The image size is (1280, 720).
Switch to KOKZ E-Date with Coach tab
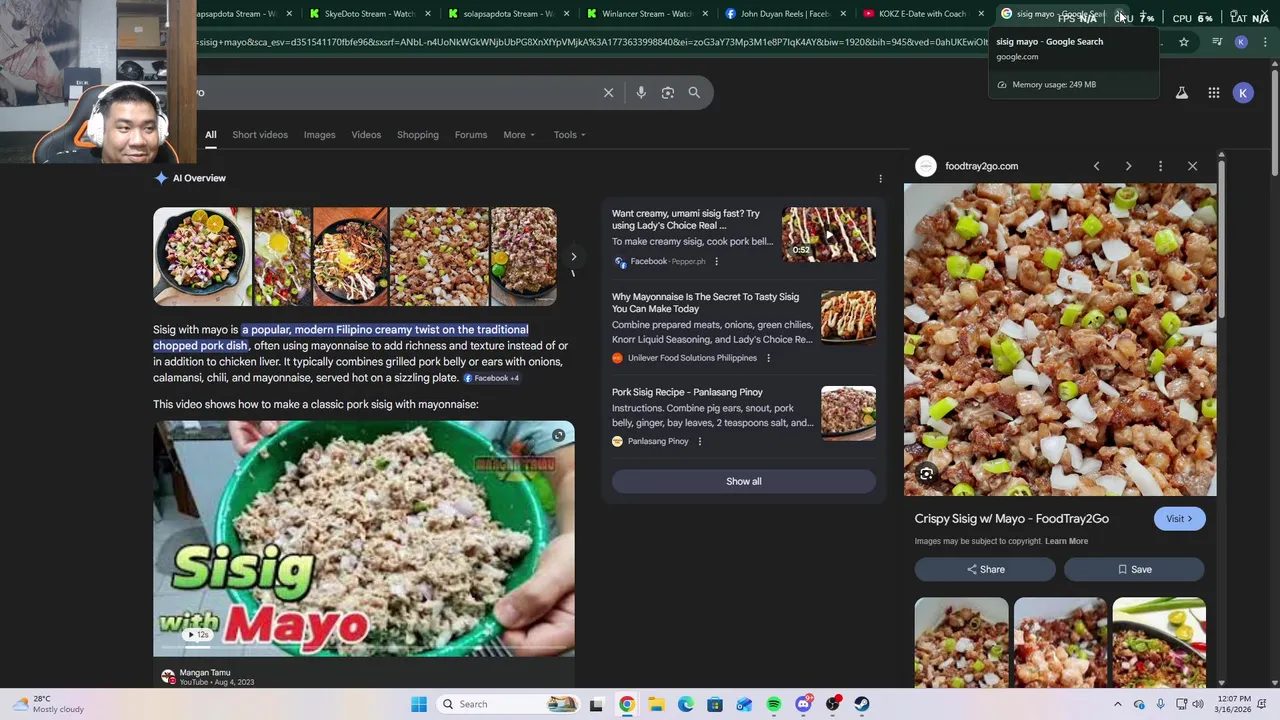tap(922, 14)
